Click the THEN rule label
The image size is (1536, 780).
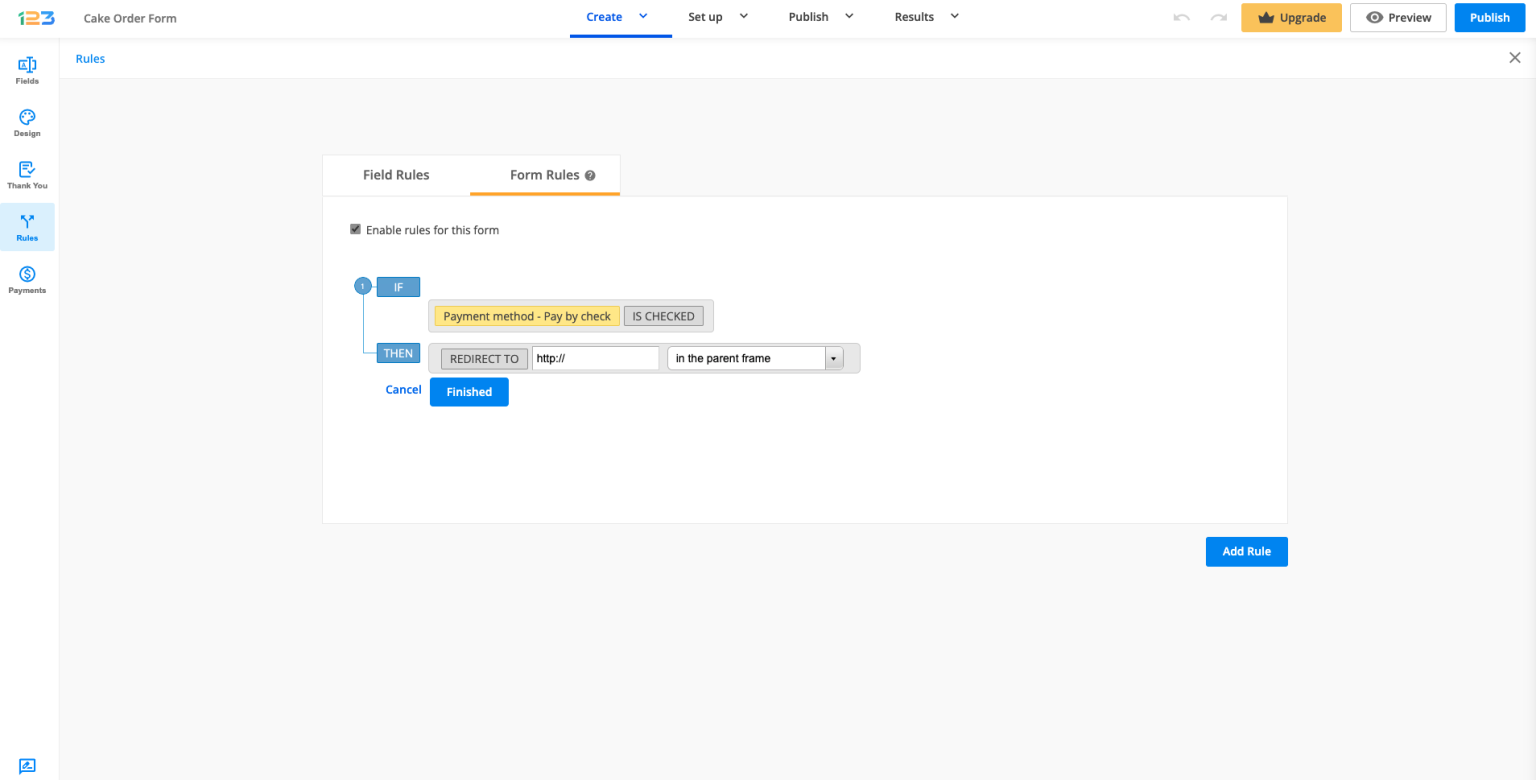[x=398, y=353]
